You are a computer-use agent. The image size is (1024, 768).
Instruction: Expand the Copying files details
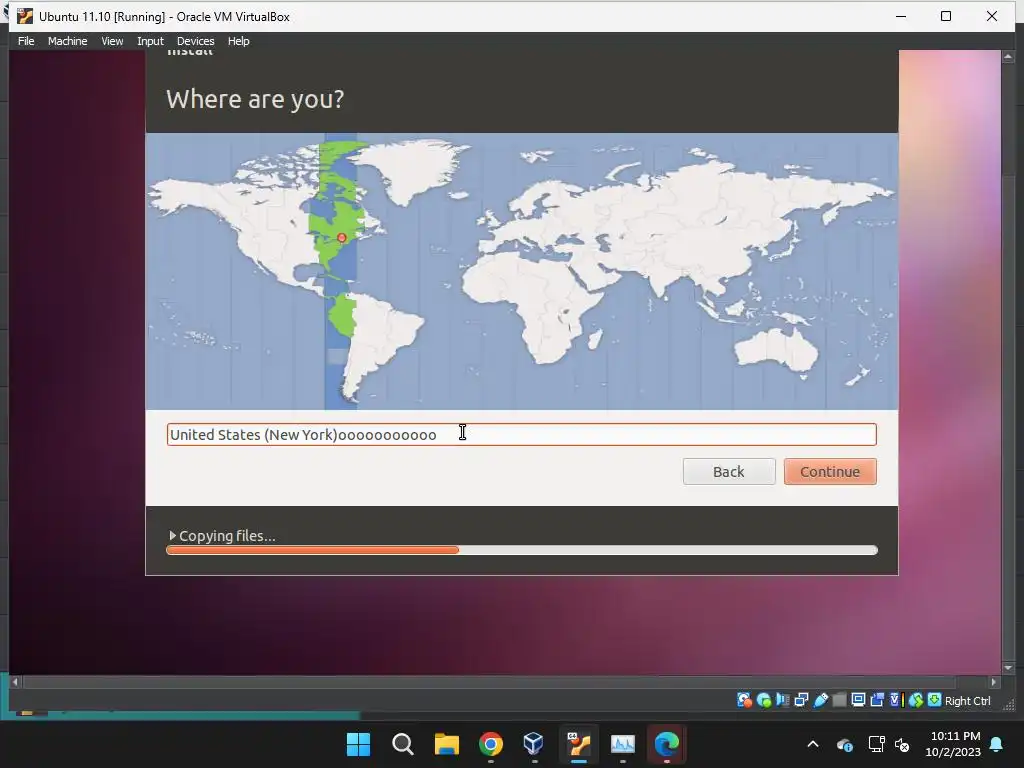coord(172,536)
